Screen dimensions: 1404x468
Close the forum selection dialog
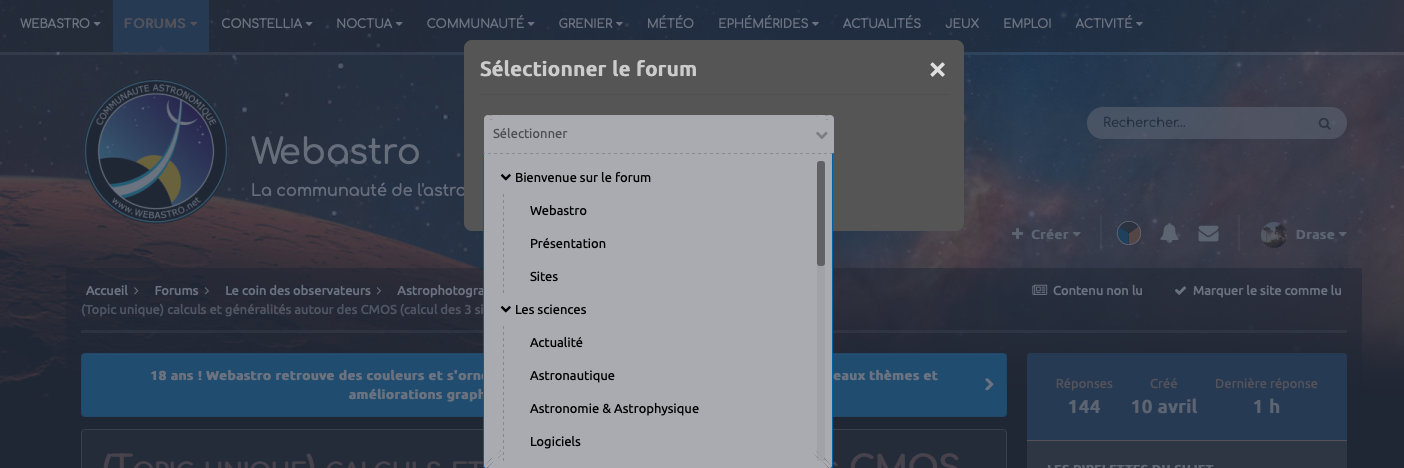tap(937, 70)
